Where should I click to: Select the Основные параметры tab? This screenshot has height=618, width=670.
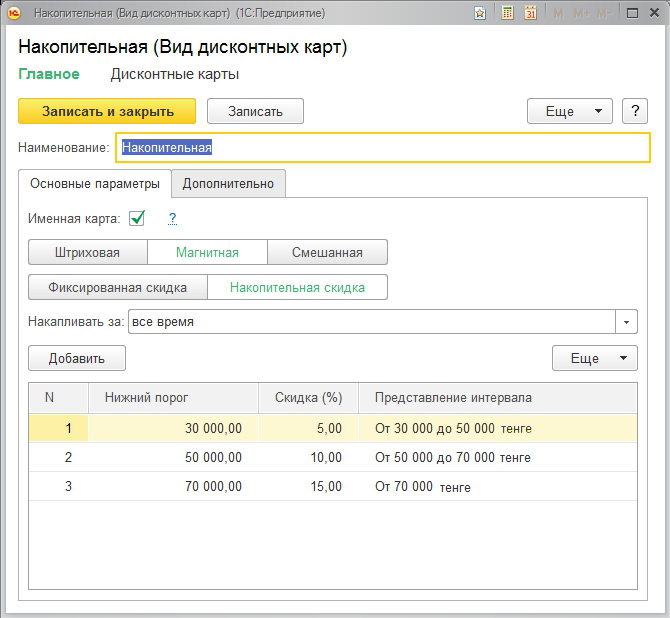95,184
